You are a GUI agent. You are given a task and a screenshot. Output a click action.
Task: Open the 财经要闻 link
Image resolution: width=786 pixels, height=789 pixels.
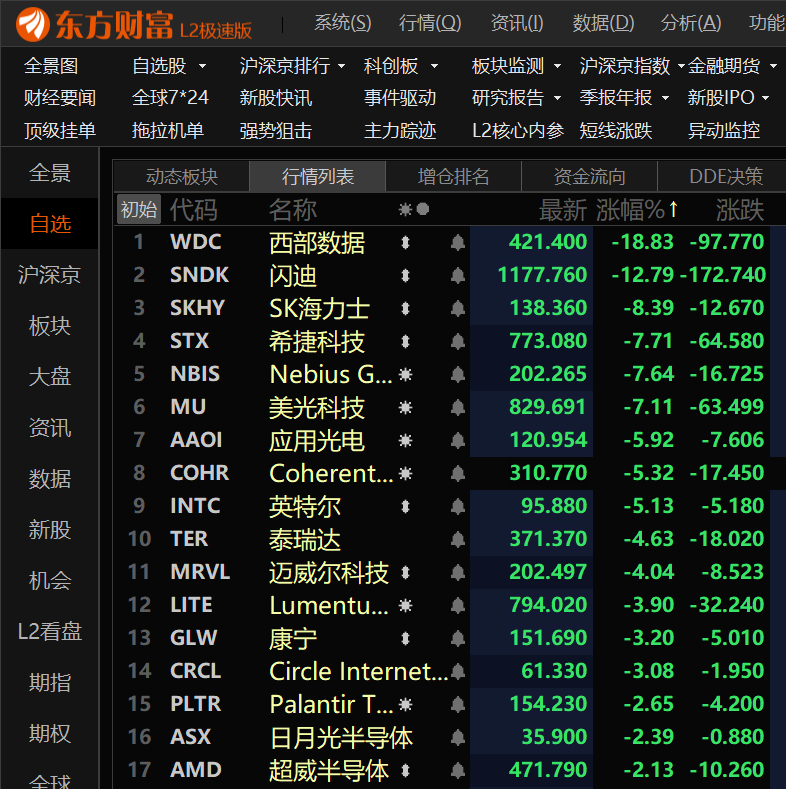[59, 98]
